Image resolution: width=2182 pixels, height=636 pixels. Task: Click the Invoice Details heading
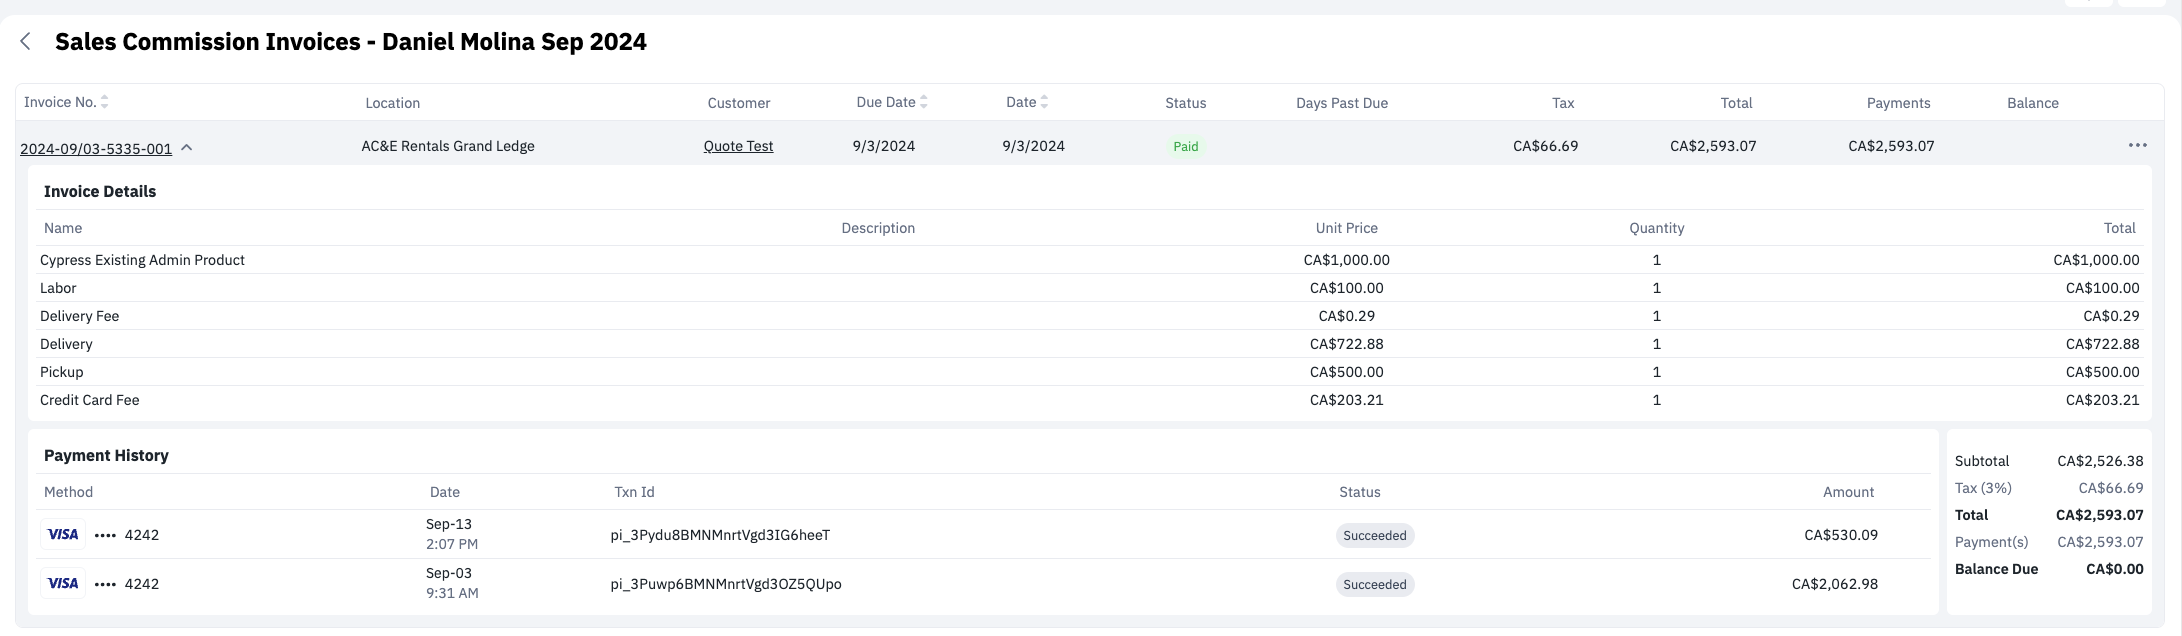coord(100,191)
